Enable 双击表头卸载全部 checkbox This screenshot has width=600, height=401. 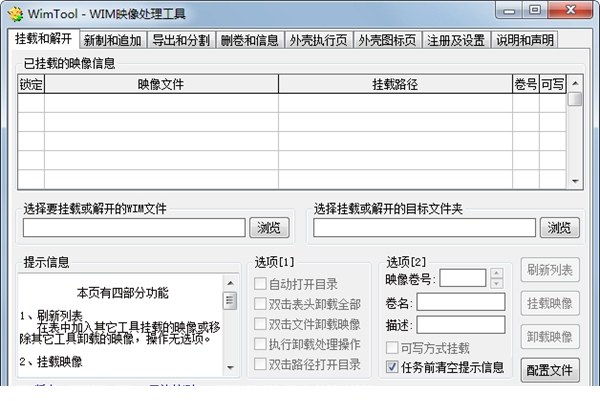[x=260, y=304]
